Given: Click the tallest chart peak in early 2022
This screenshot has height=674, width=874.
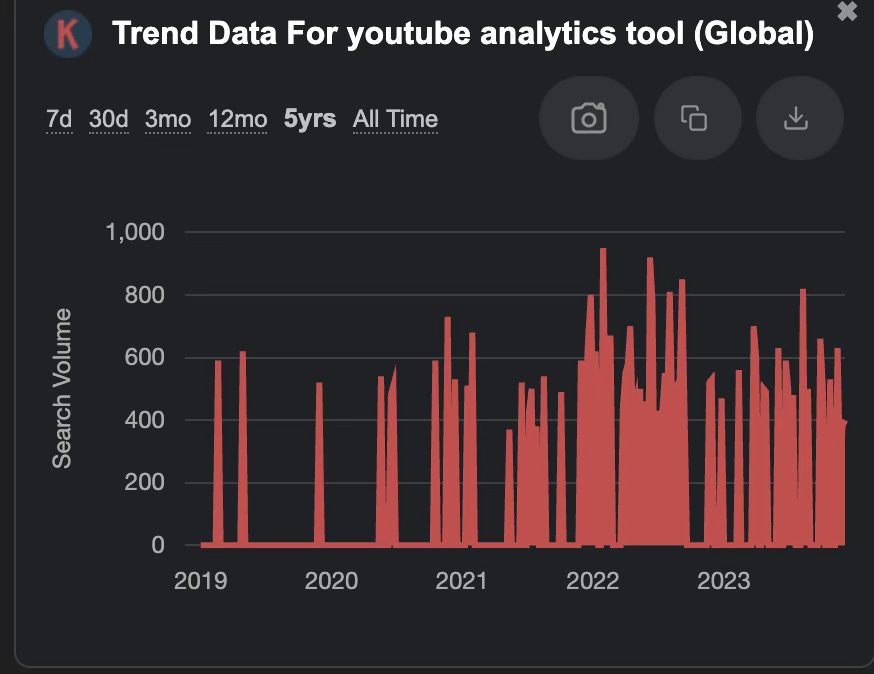Looking at the screenshot, I should coord(603,251).
